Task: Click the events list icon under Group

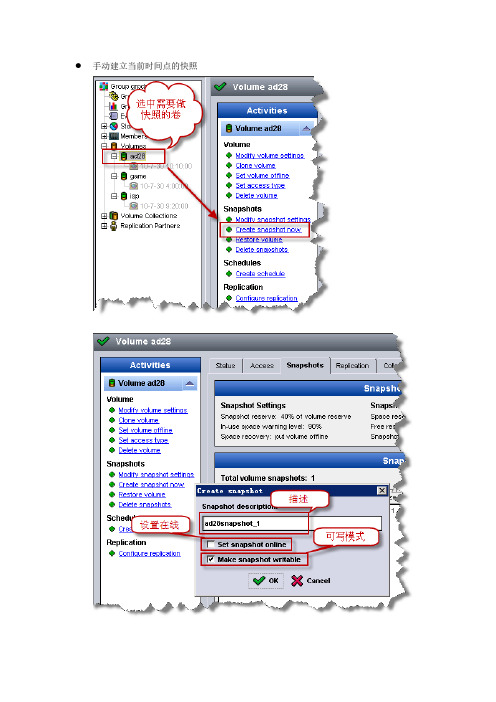Action: [114, 116]
